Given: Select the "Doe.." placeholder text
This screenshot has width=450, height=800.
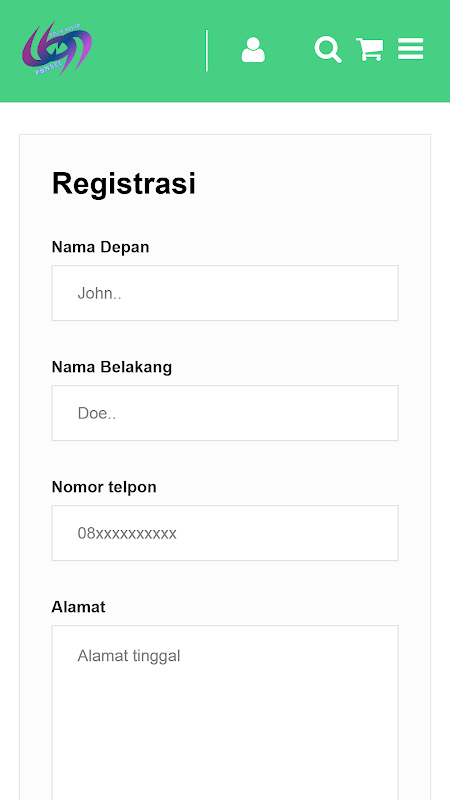Looking at the screenshot, I should 97,413.
